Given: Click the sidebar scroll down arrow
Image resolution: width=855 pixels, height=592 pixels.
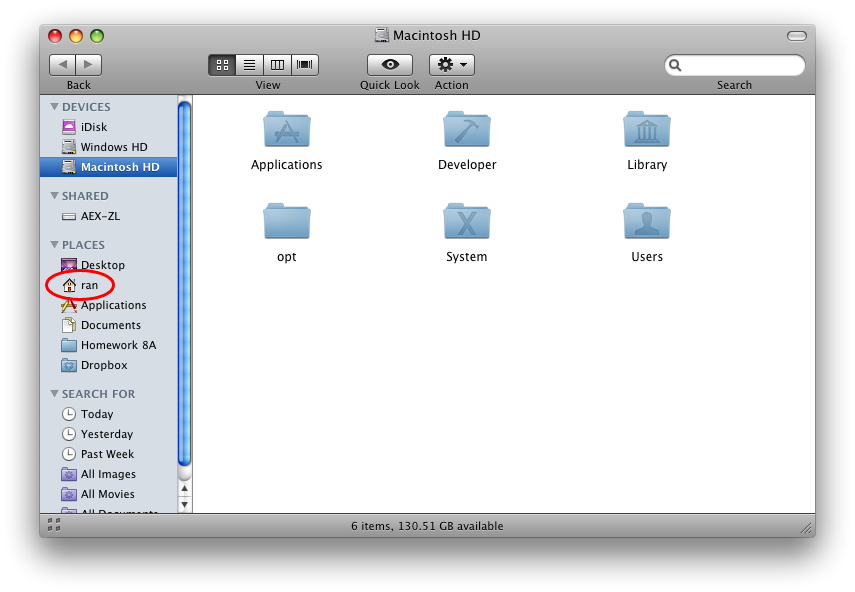Looking at the screenshot, I should click(184, 504).
